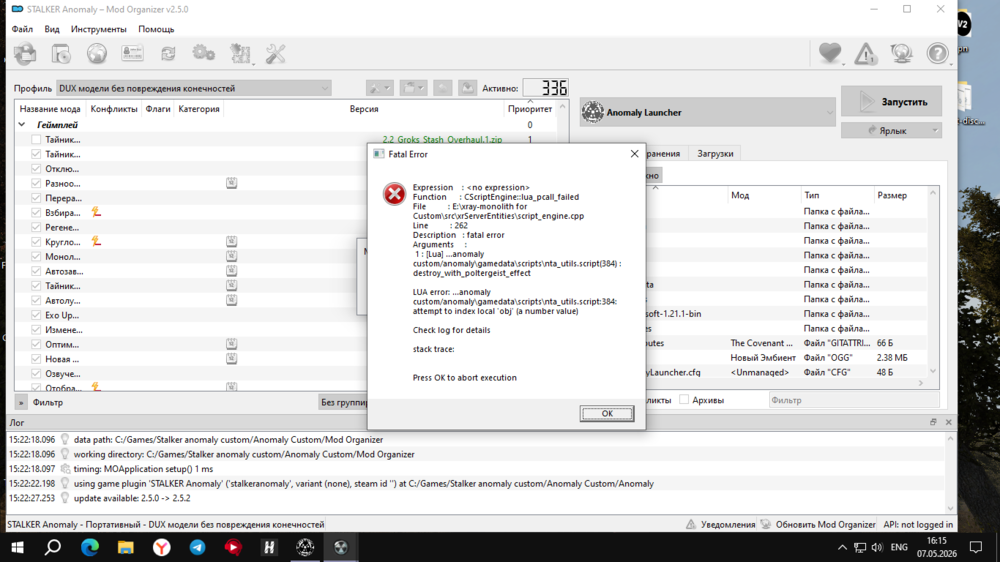Viewport: 1000px width, 562px height.
Task: Click Обновить Mod Organizer in the status bar
Action: click(818, 524)
